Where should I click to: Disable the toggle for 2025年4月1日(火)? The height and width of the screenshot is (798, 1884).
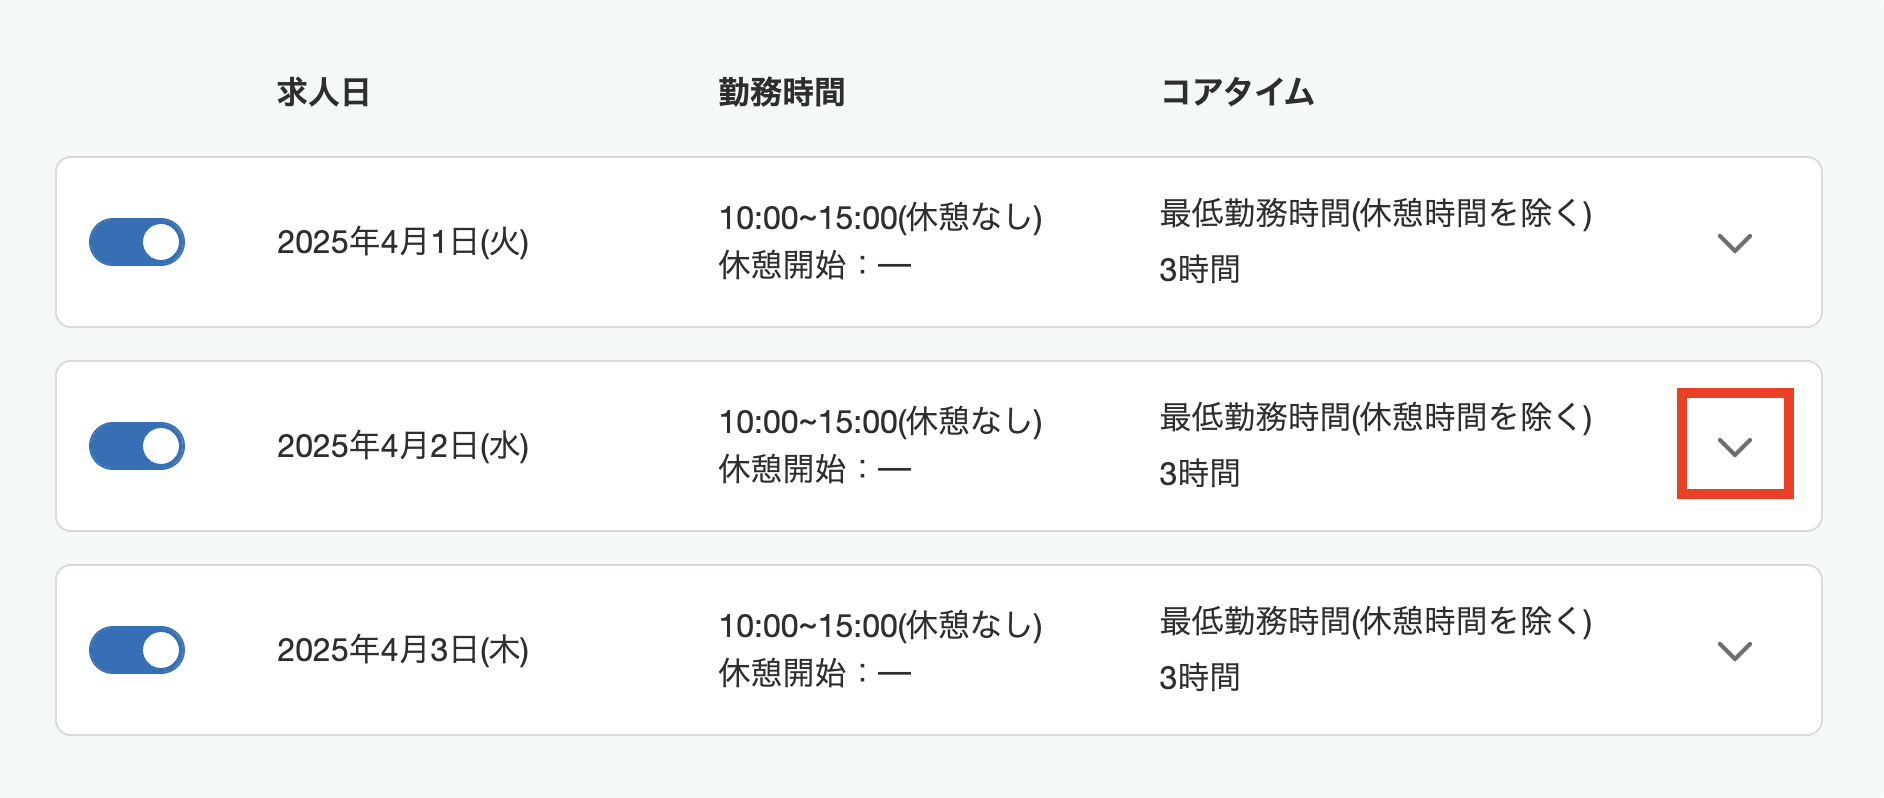click(136, 240)
